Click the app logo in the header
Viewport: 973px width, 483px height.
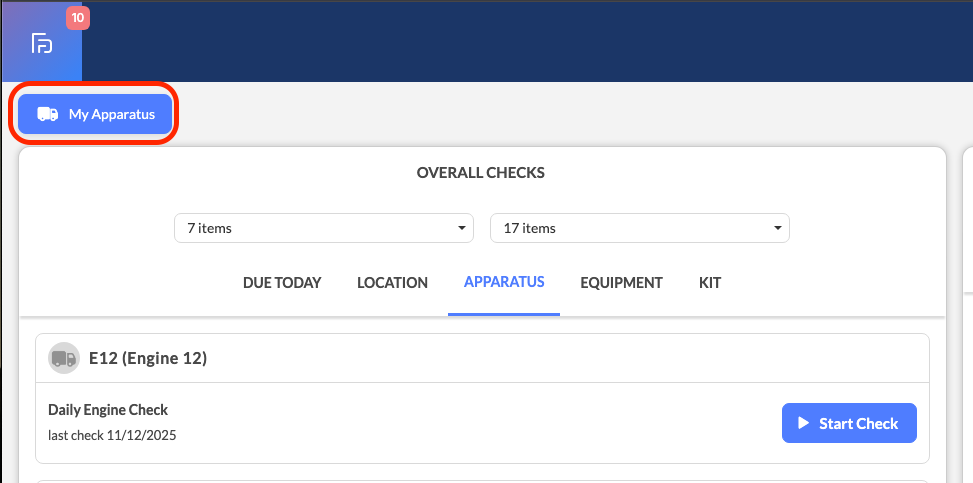point(41,43)
